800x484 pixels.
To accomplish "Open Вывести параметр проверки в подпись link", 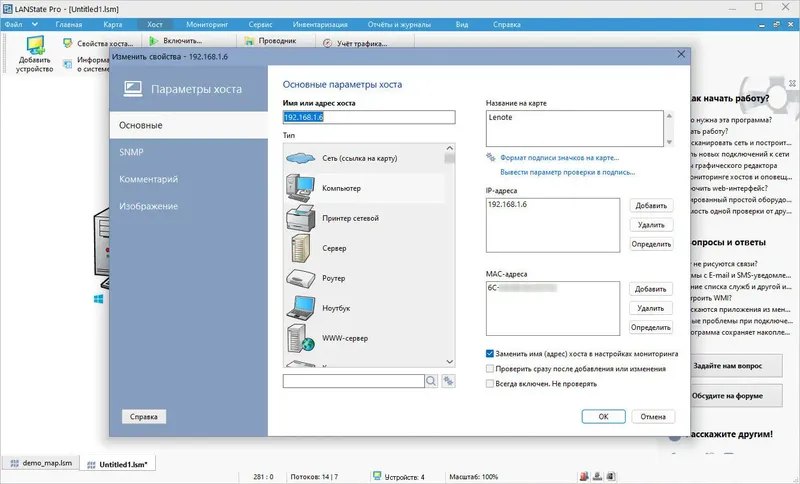I will pos(567,172).
